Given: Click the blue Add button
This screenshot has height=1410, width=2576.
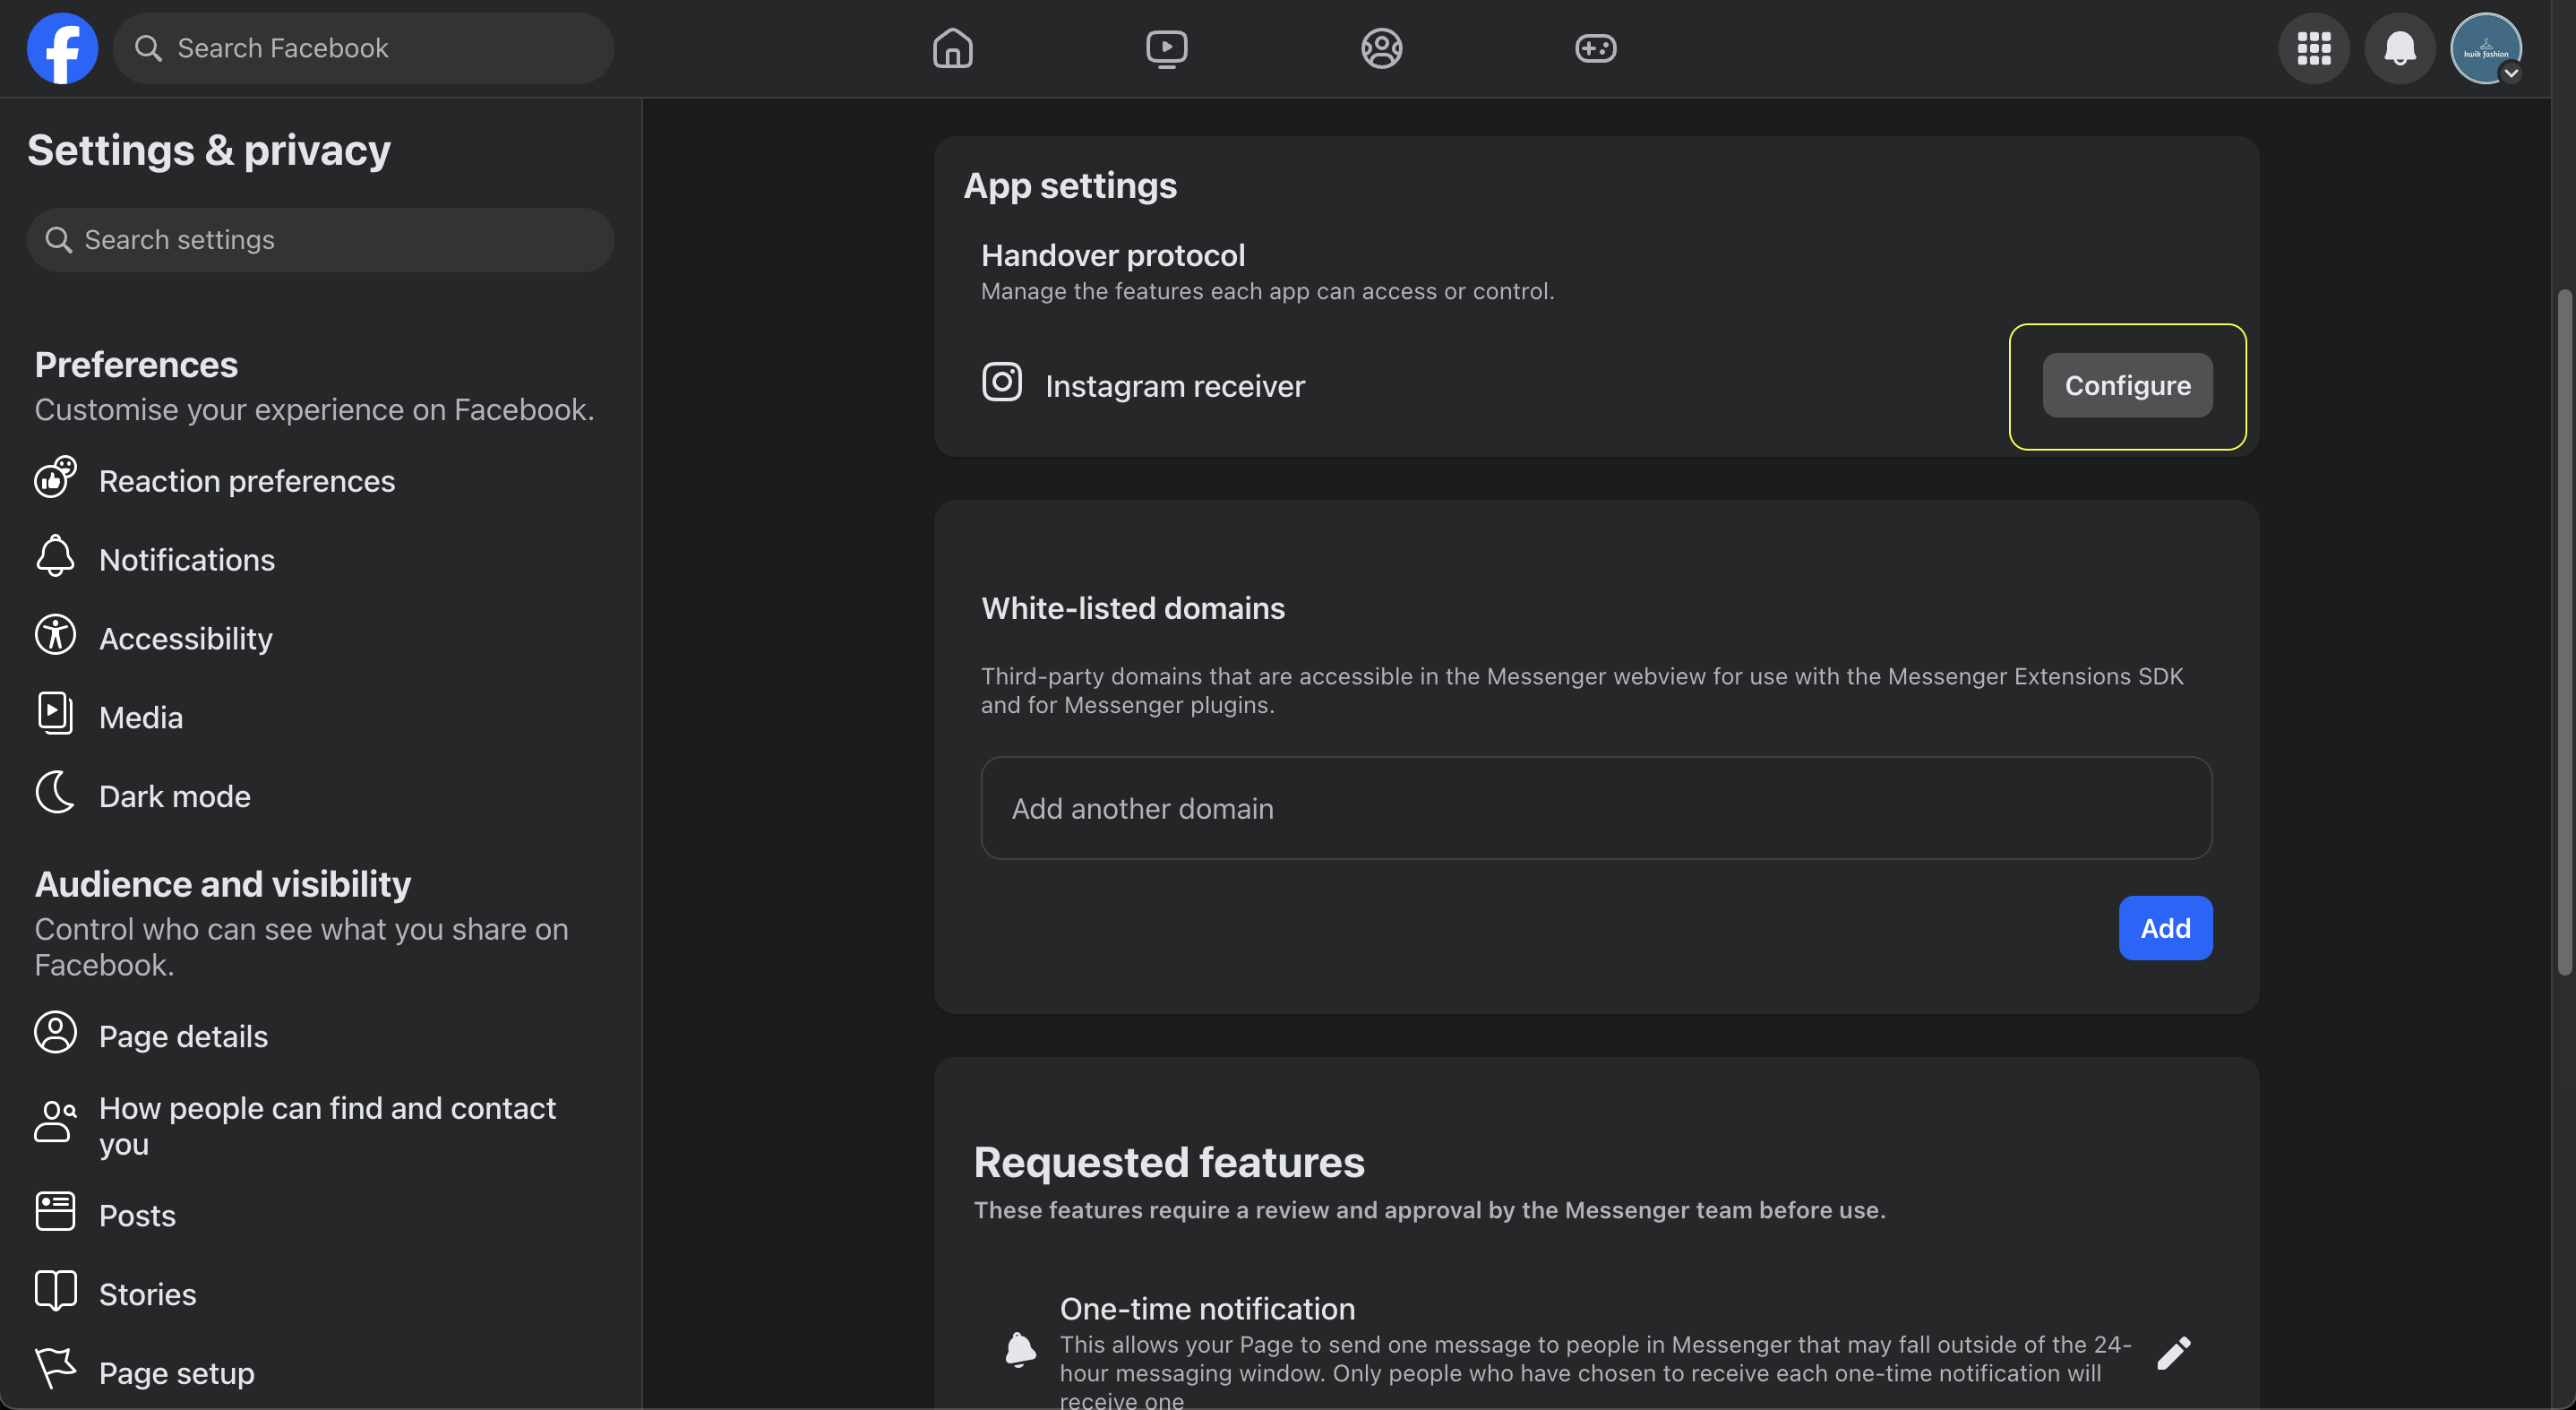Looking at the screenshot, I should click(2165, 928).
